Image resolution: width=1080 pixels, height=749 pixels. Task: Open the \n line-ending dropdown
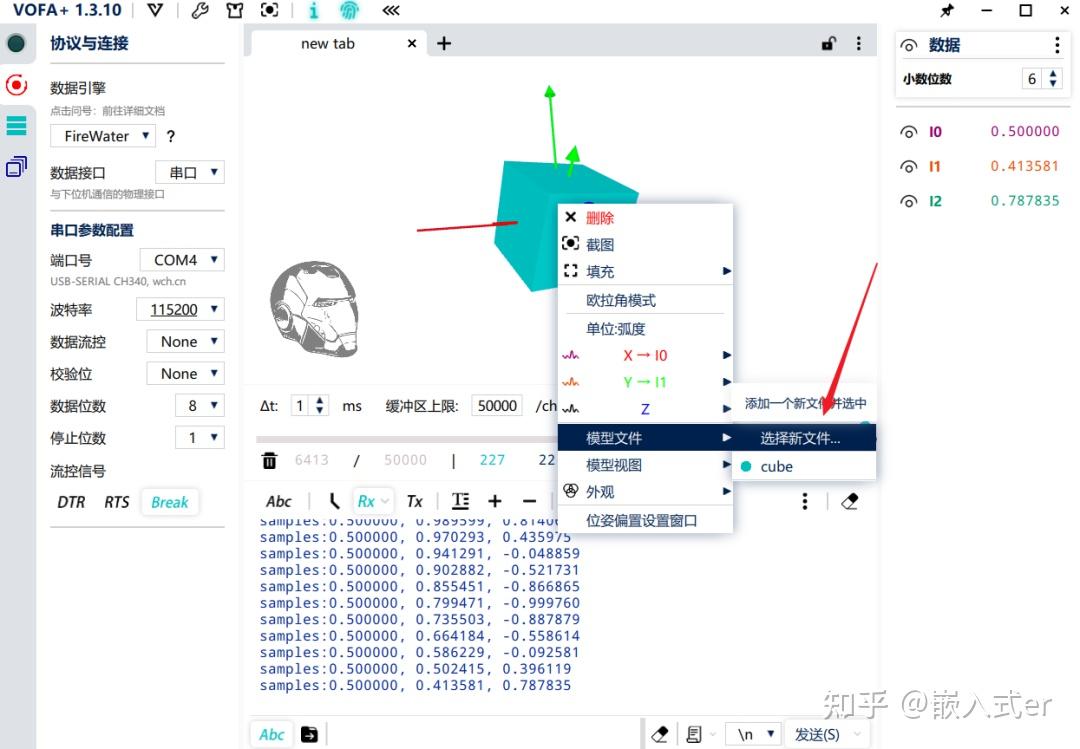point(754,733)
